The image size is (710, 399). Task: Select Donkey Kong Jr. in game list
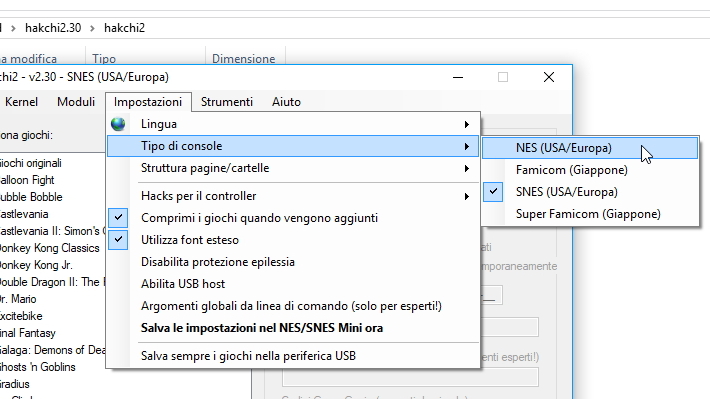click(36, 265)
